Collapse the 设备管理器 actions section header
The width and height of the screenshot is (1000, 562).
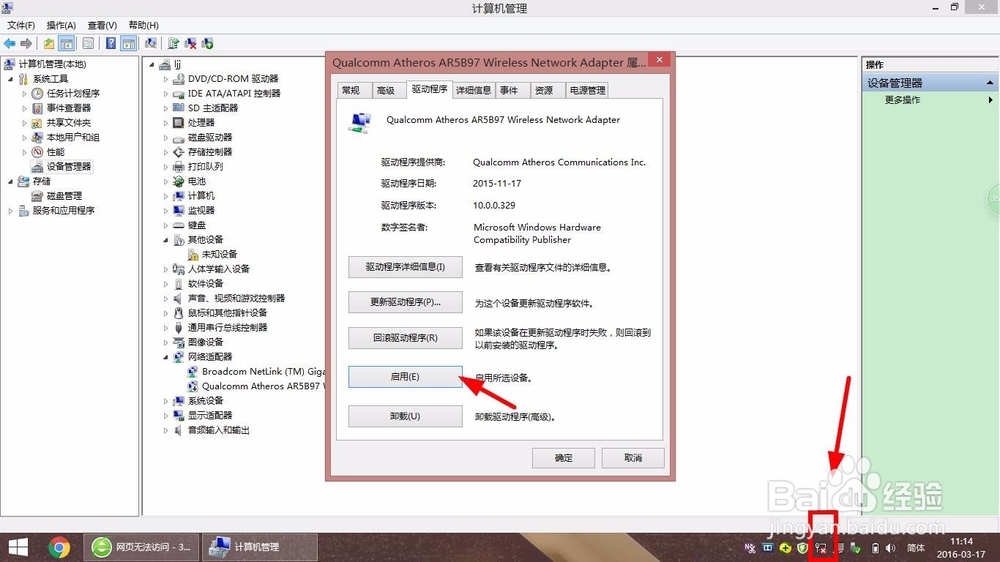pos(989,83)
